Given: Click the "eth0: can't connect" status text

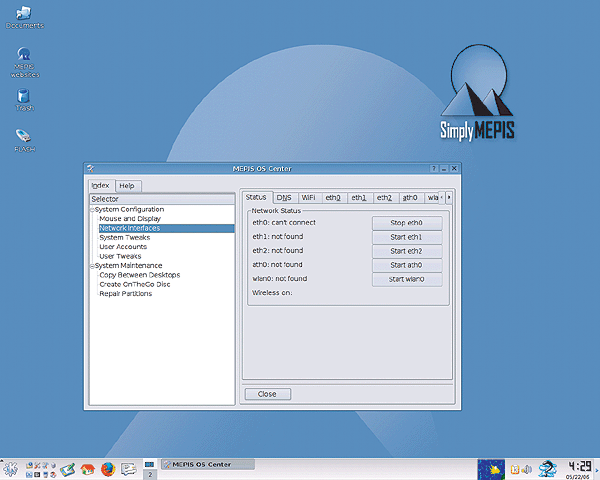Looking at the screenshot, I should point(284,222).
